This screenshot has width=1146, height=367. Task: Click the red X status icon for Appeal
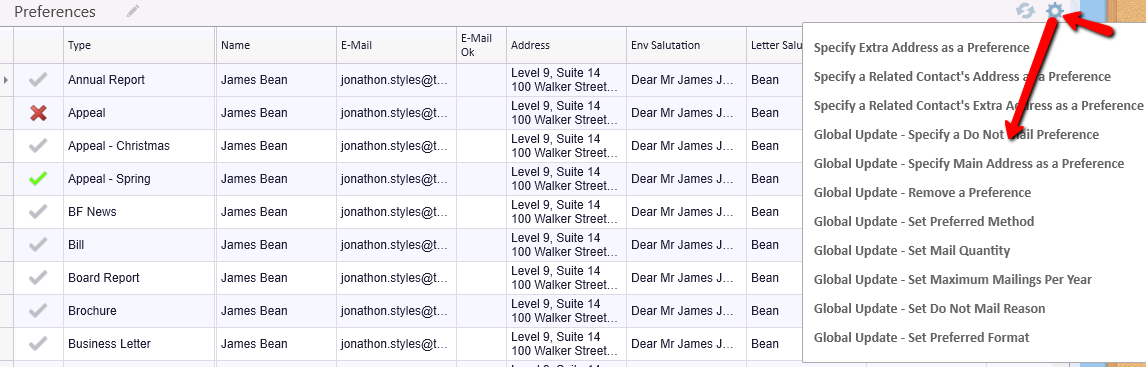[38, 113]
